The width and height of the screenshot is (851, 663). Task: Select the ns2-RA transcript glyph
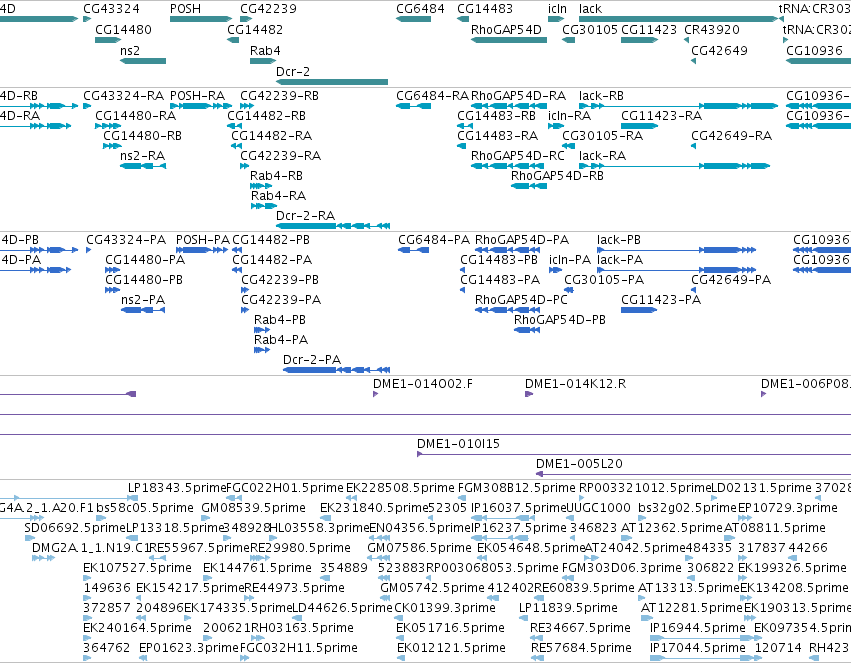[x=143, y=165]
